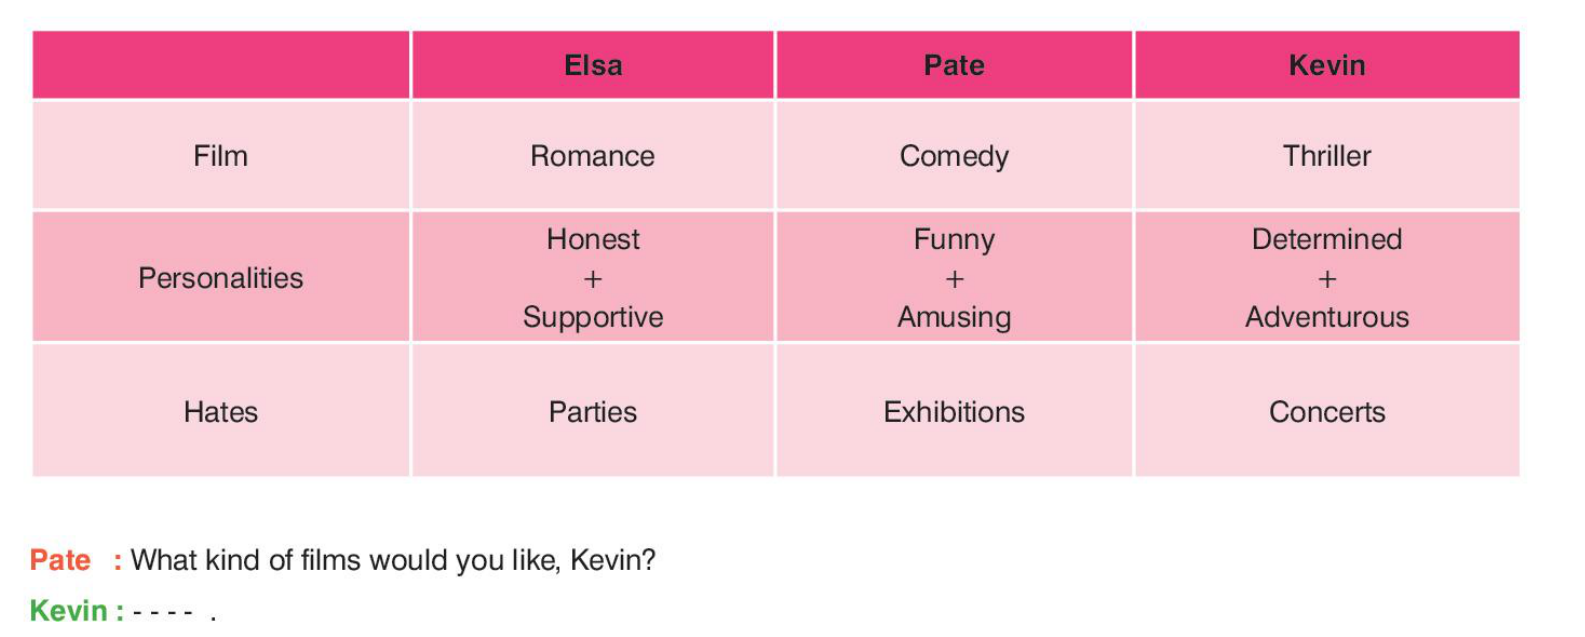Screen dimensions: 1585x637
Task: Click Pate's question about films
Action: pyautogui.click(x=393, y=560)
